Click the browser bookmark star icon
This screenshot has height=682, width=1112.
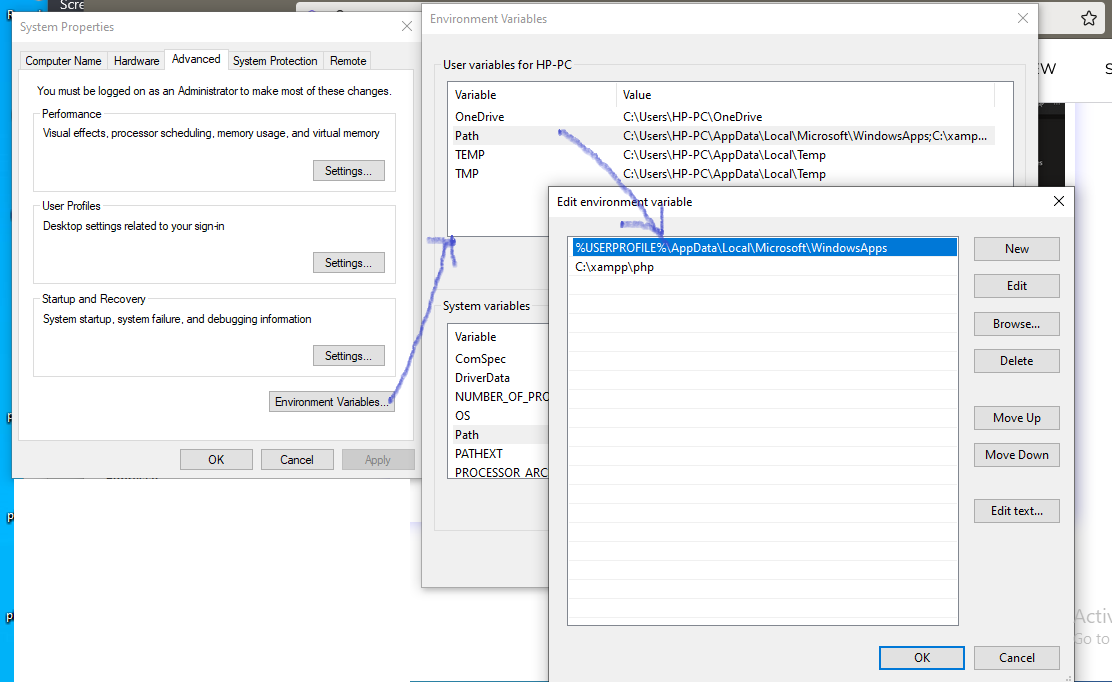1089,18
